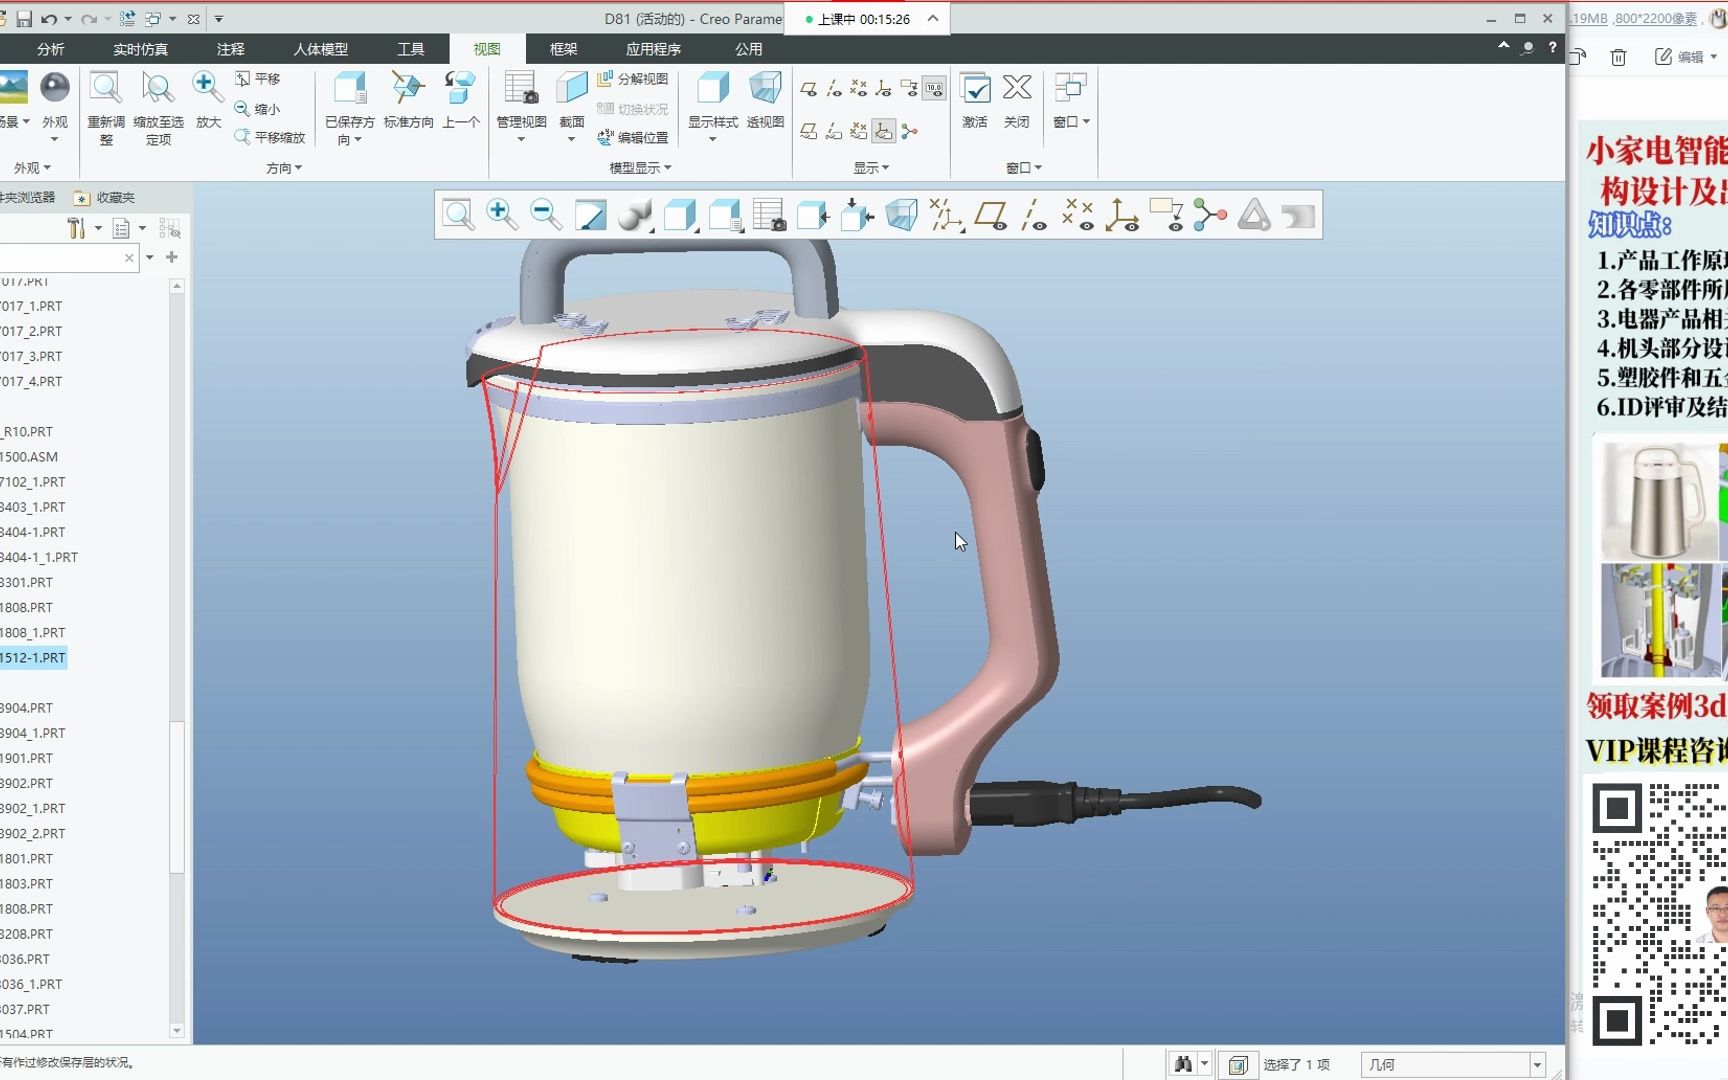The height and width of the screenshot is (1080, 1728).
Task: Click Edit Position (编辑位置) icon
Action: 632,137
